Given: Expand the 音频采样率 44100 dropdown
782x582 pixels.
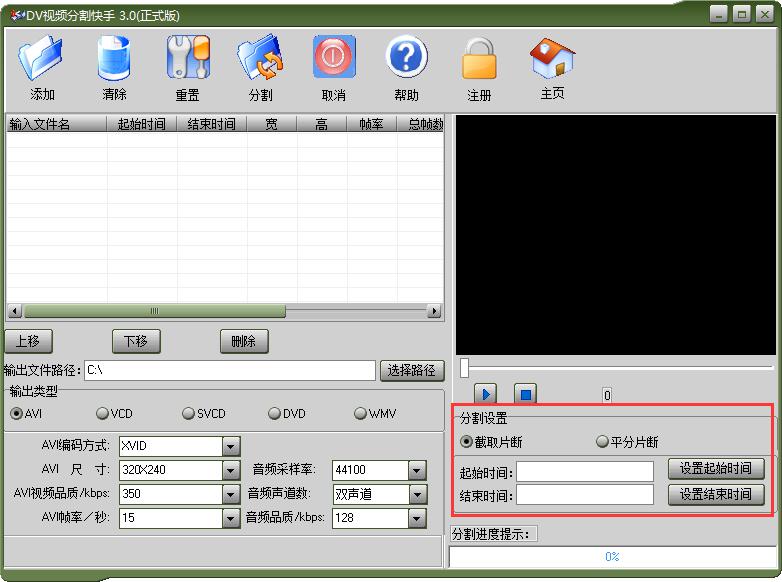Looking at the screenshot, I should [417, 470].
